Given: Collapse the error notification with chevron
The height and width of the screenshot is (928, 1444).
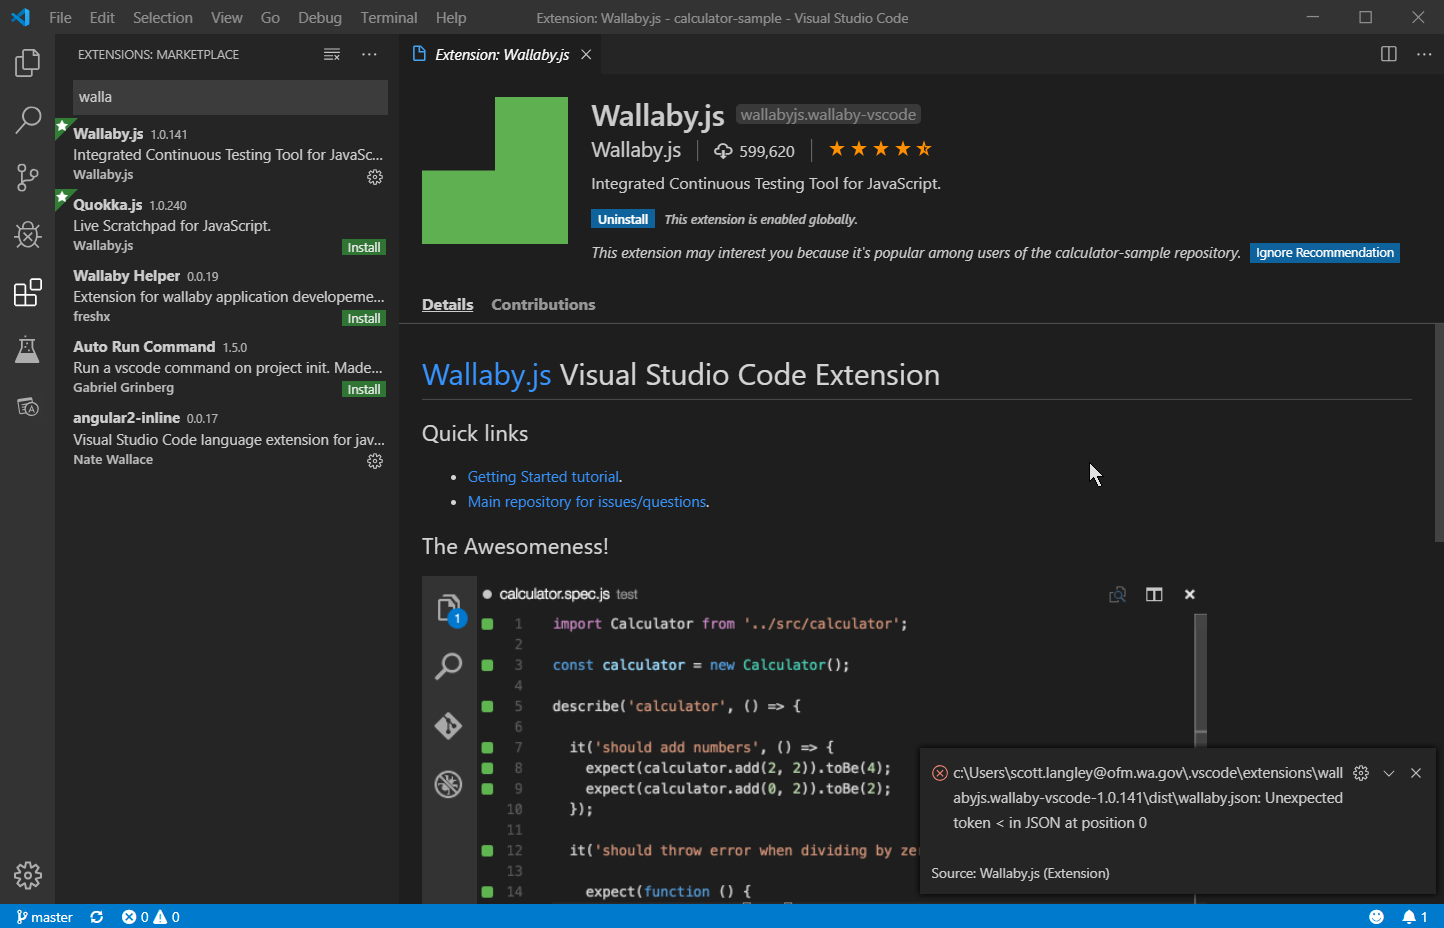Looking at the screenshot, I should coord(1389,773).
